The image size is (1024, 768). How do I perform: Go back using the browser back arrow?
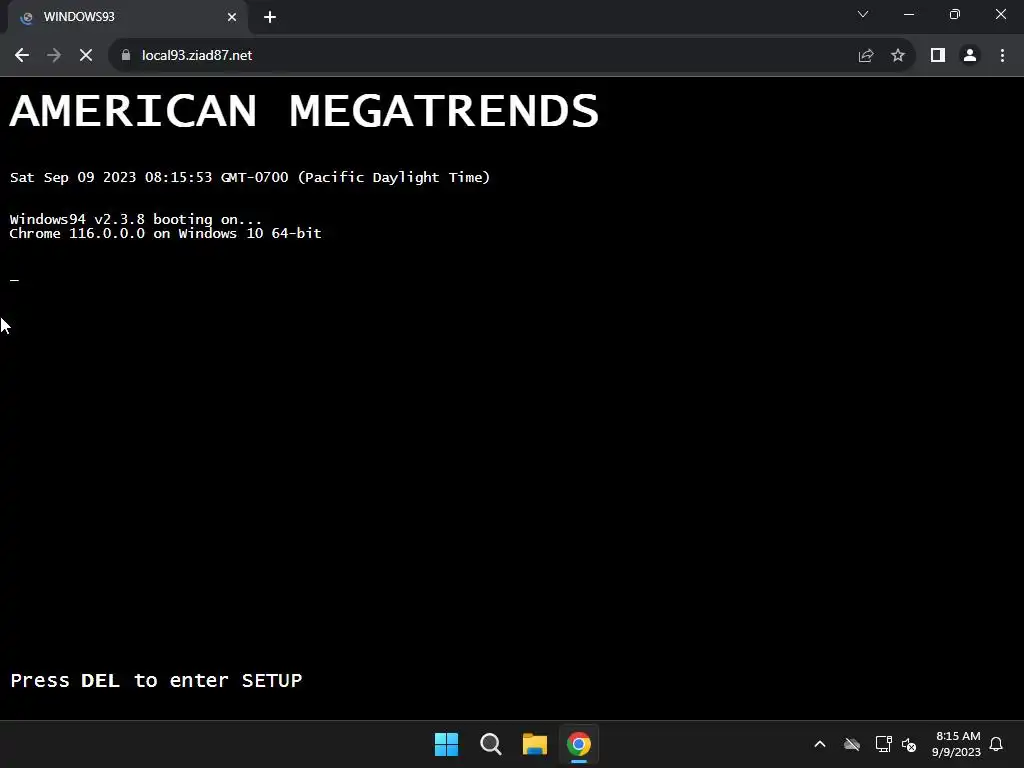(x=22, y=56)
